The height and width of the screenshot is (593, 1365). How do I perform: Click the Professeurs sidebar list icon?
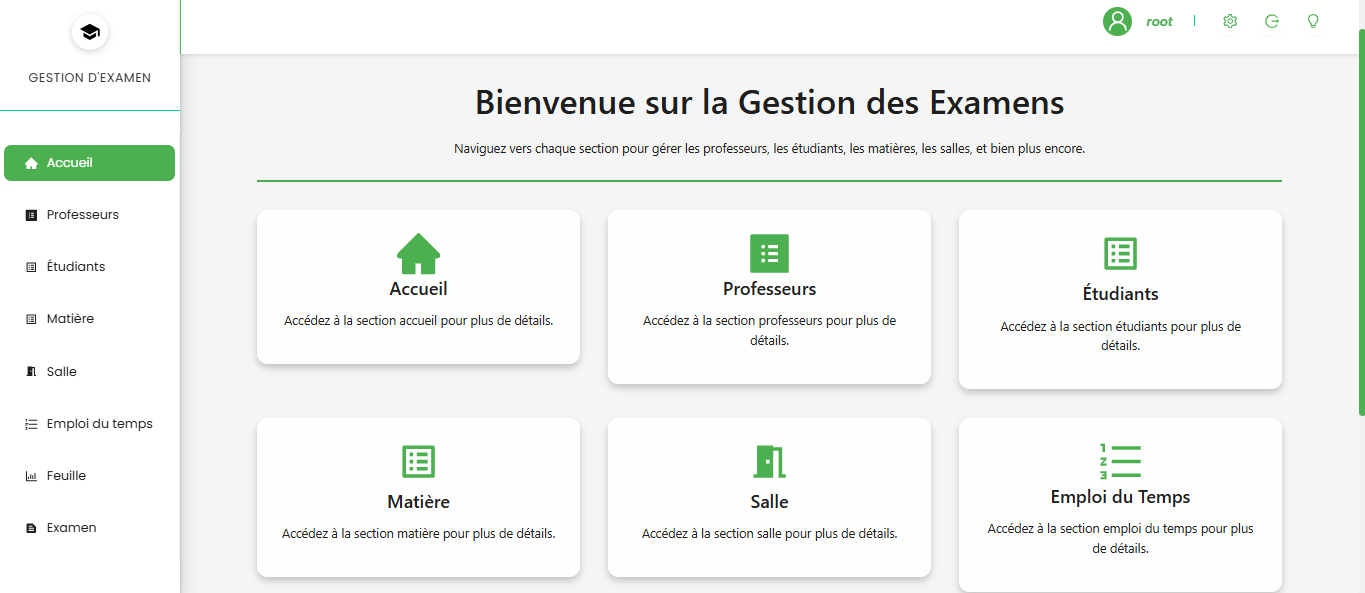(31, 215)
